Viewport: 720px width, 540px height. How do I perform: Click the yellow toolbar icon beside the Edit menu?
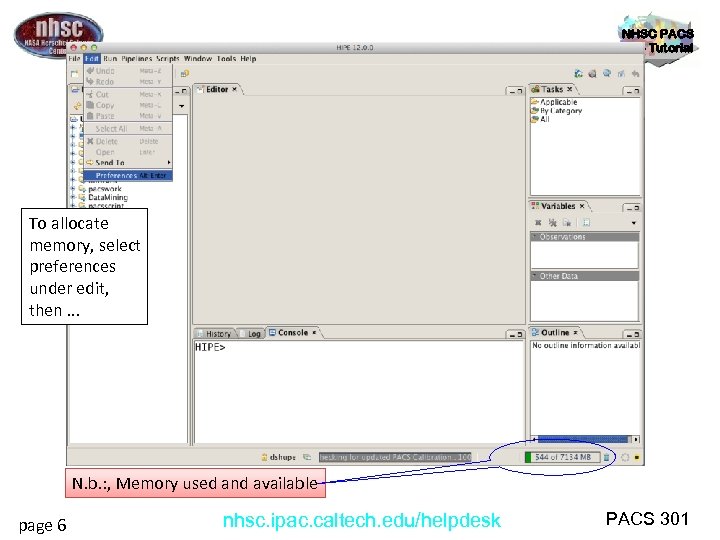click(x=185, y=74)
